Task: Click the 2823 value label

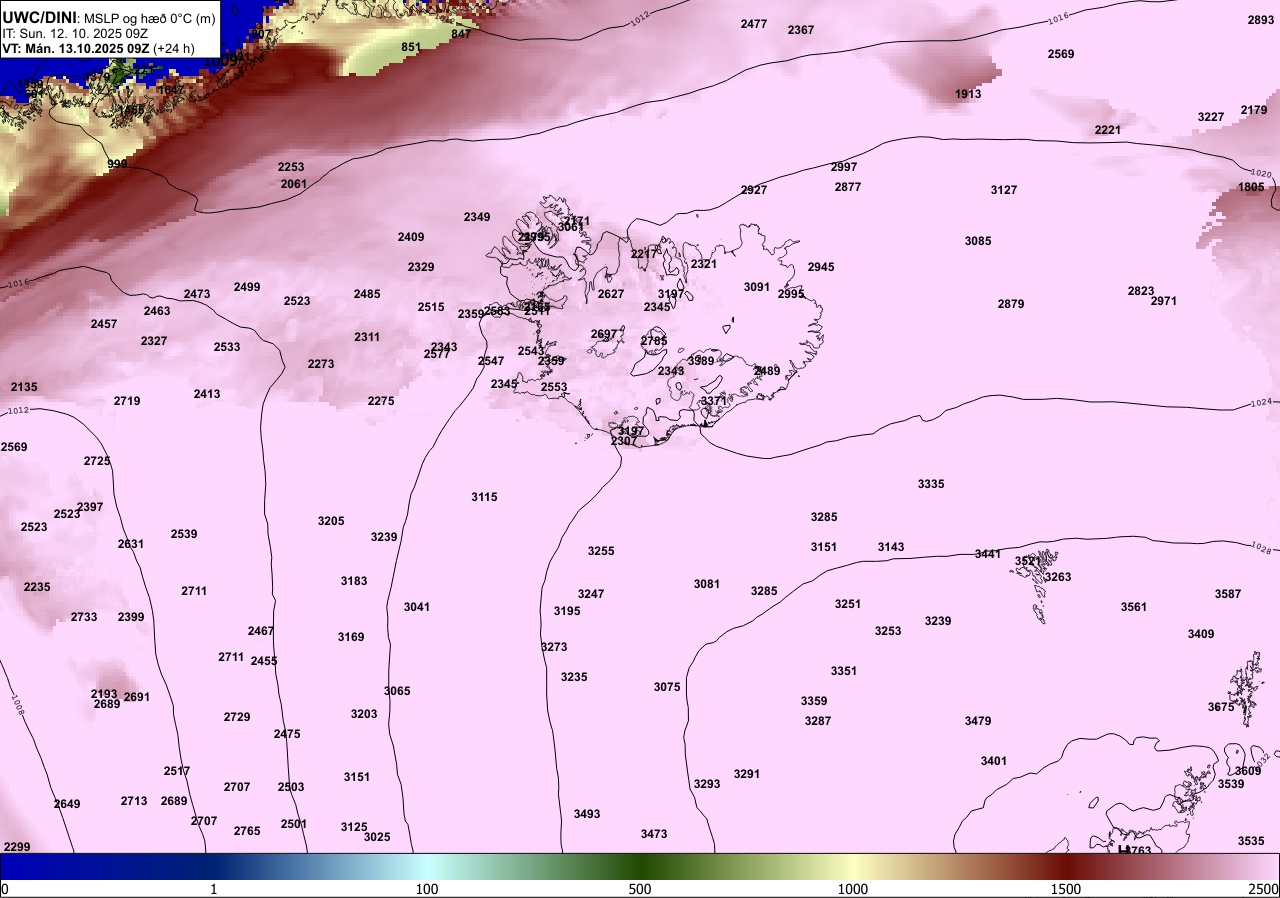Action: pos(1141,291)
